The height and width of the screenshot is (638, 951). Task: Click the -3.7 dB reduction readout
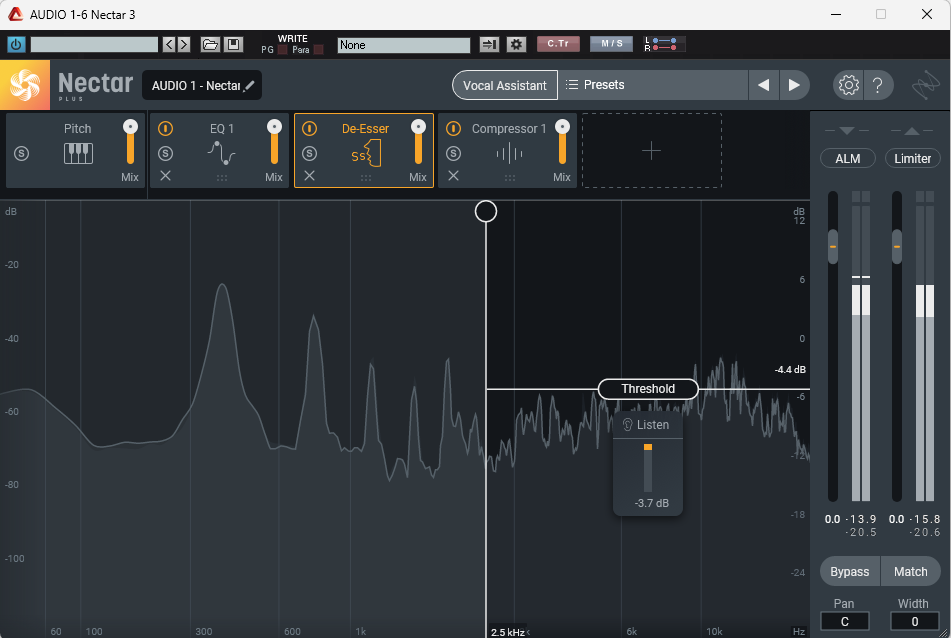coord(652,503)
